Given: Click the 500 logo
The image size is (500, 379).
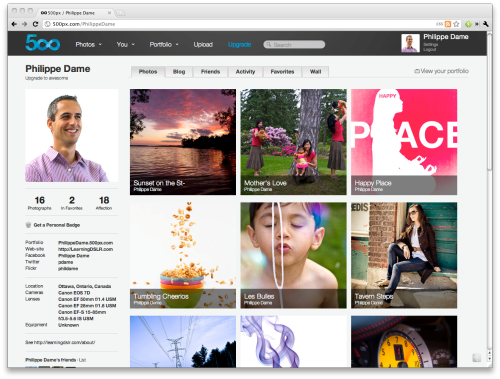Looking at the screenshot, I should click(x=43, y=43).
